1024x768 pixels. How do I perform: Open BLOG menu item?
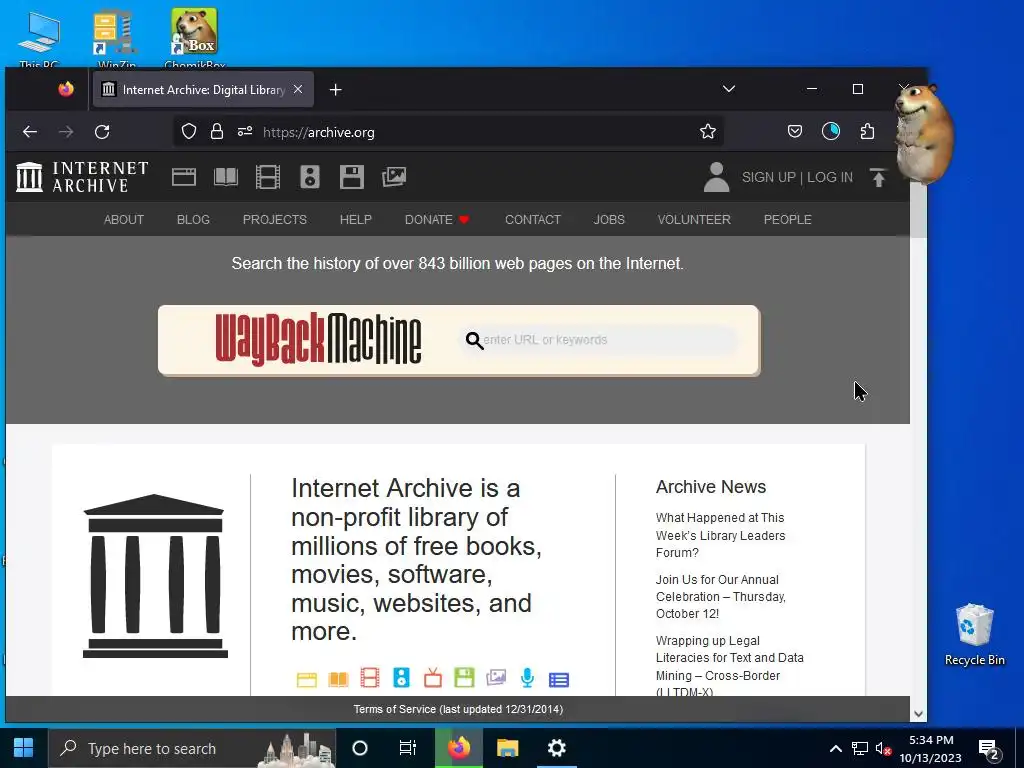(193, 219)
